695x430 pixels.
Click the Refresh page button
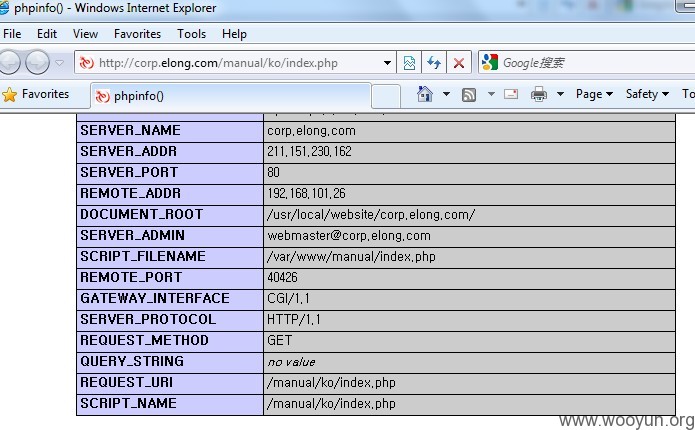click(x=433, y=63)
